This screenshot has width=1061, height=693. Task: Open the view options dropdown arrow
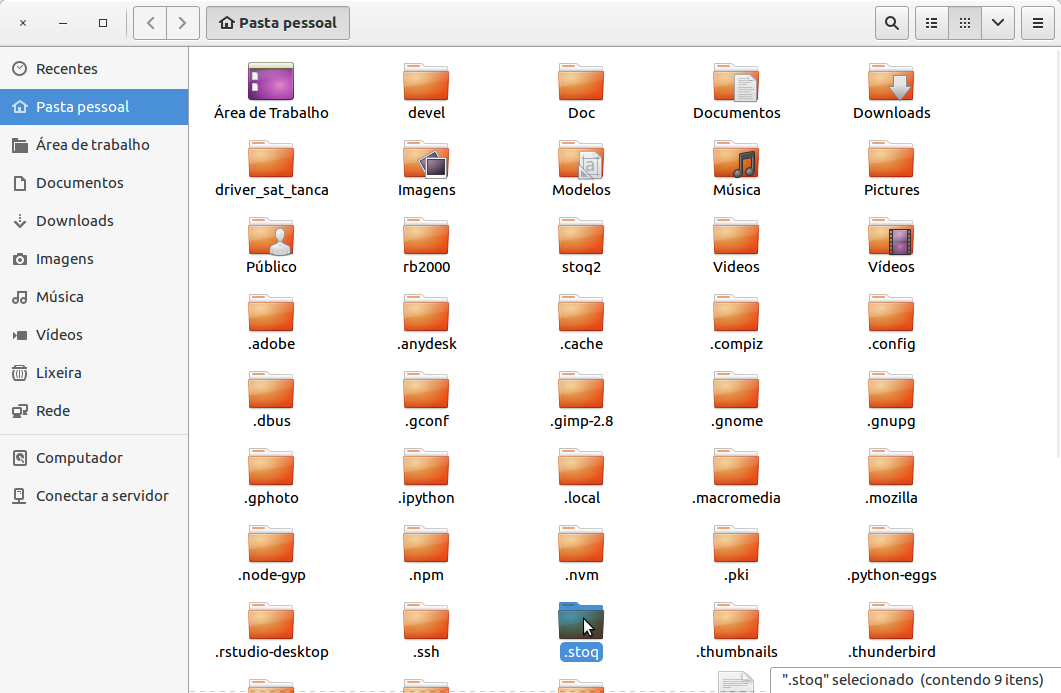(x=998, y=23)
